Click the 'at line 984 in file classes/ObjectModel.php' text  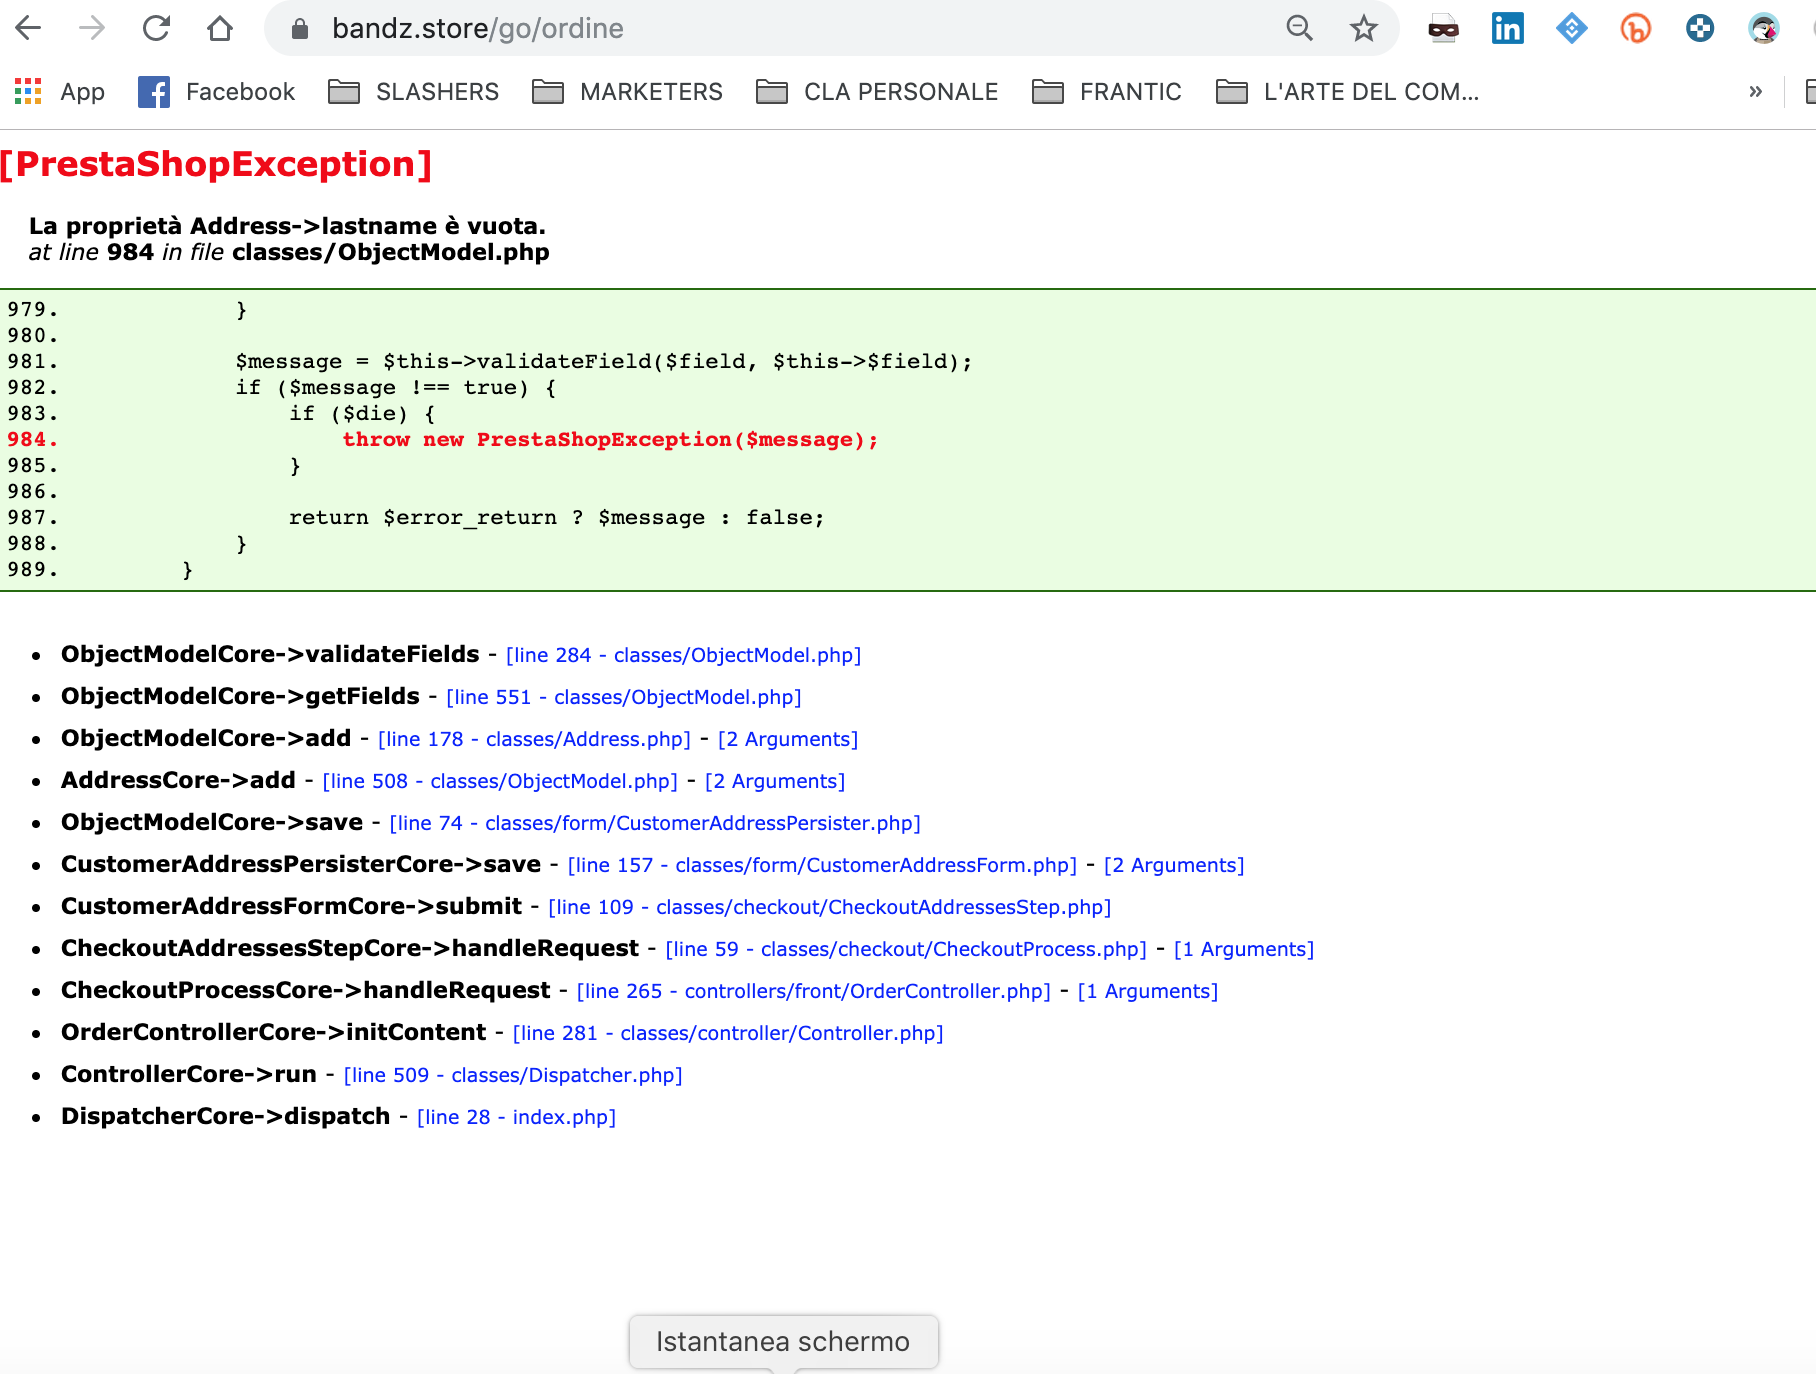point(289,252)
